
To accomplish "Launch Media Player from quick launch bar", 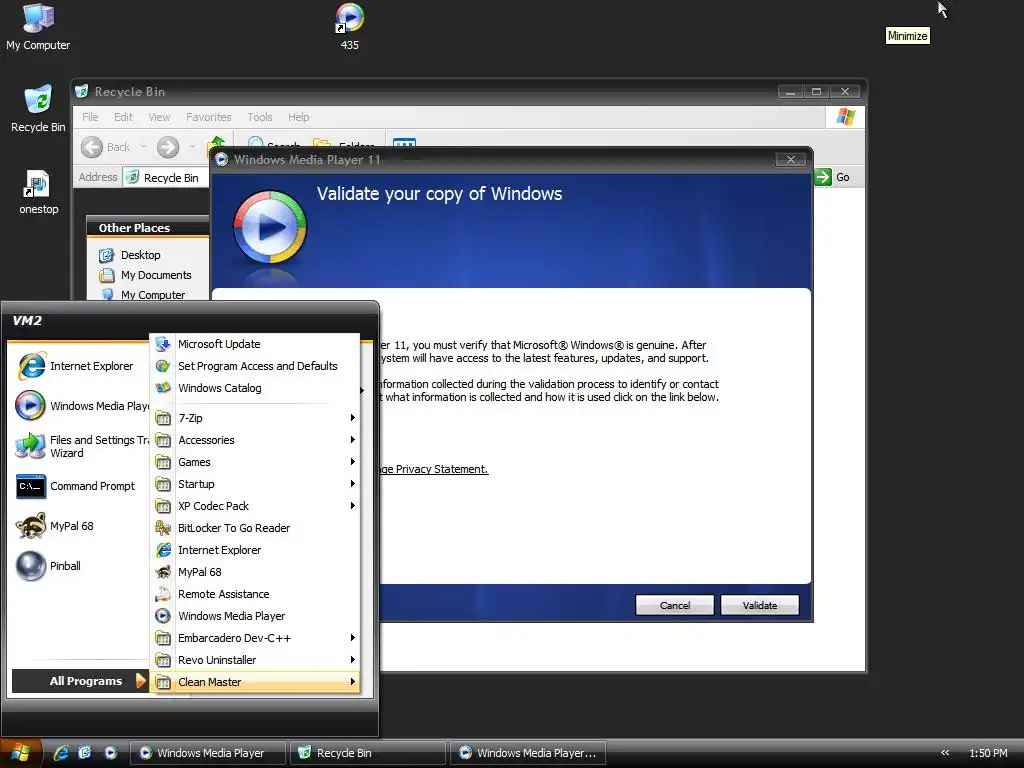I will [110, 753].
